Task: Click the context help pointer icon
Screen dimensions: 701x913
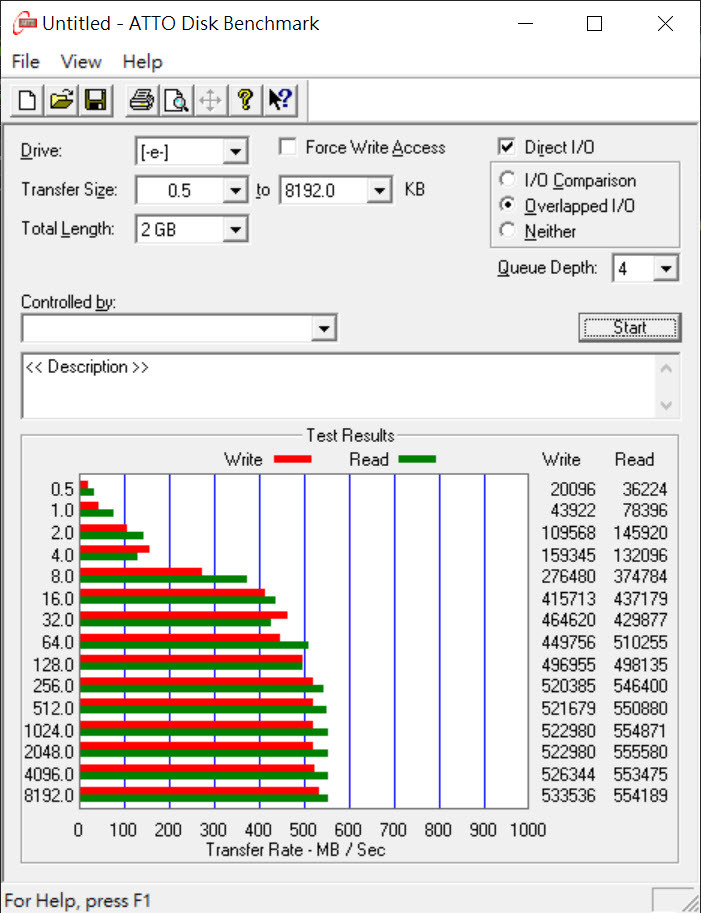Action: 280,100
